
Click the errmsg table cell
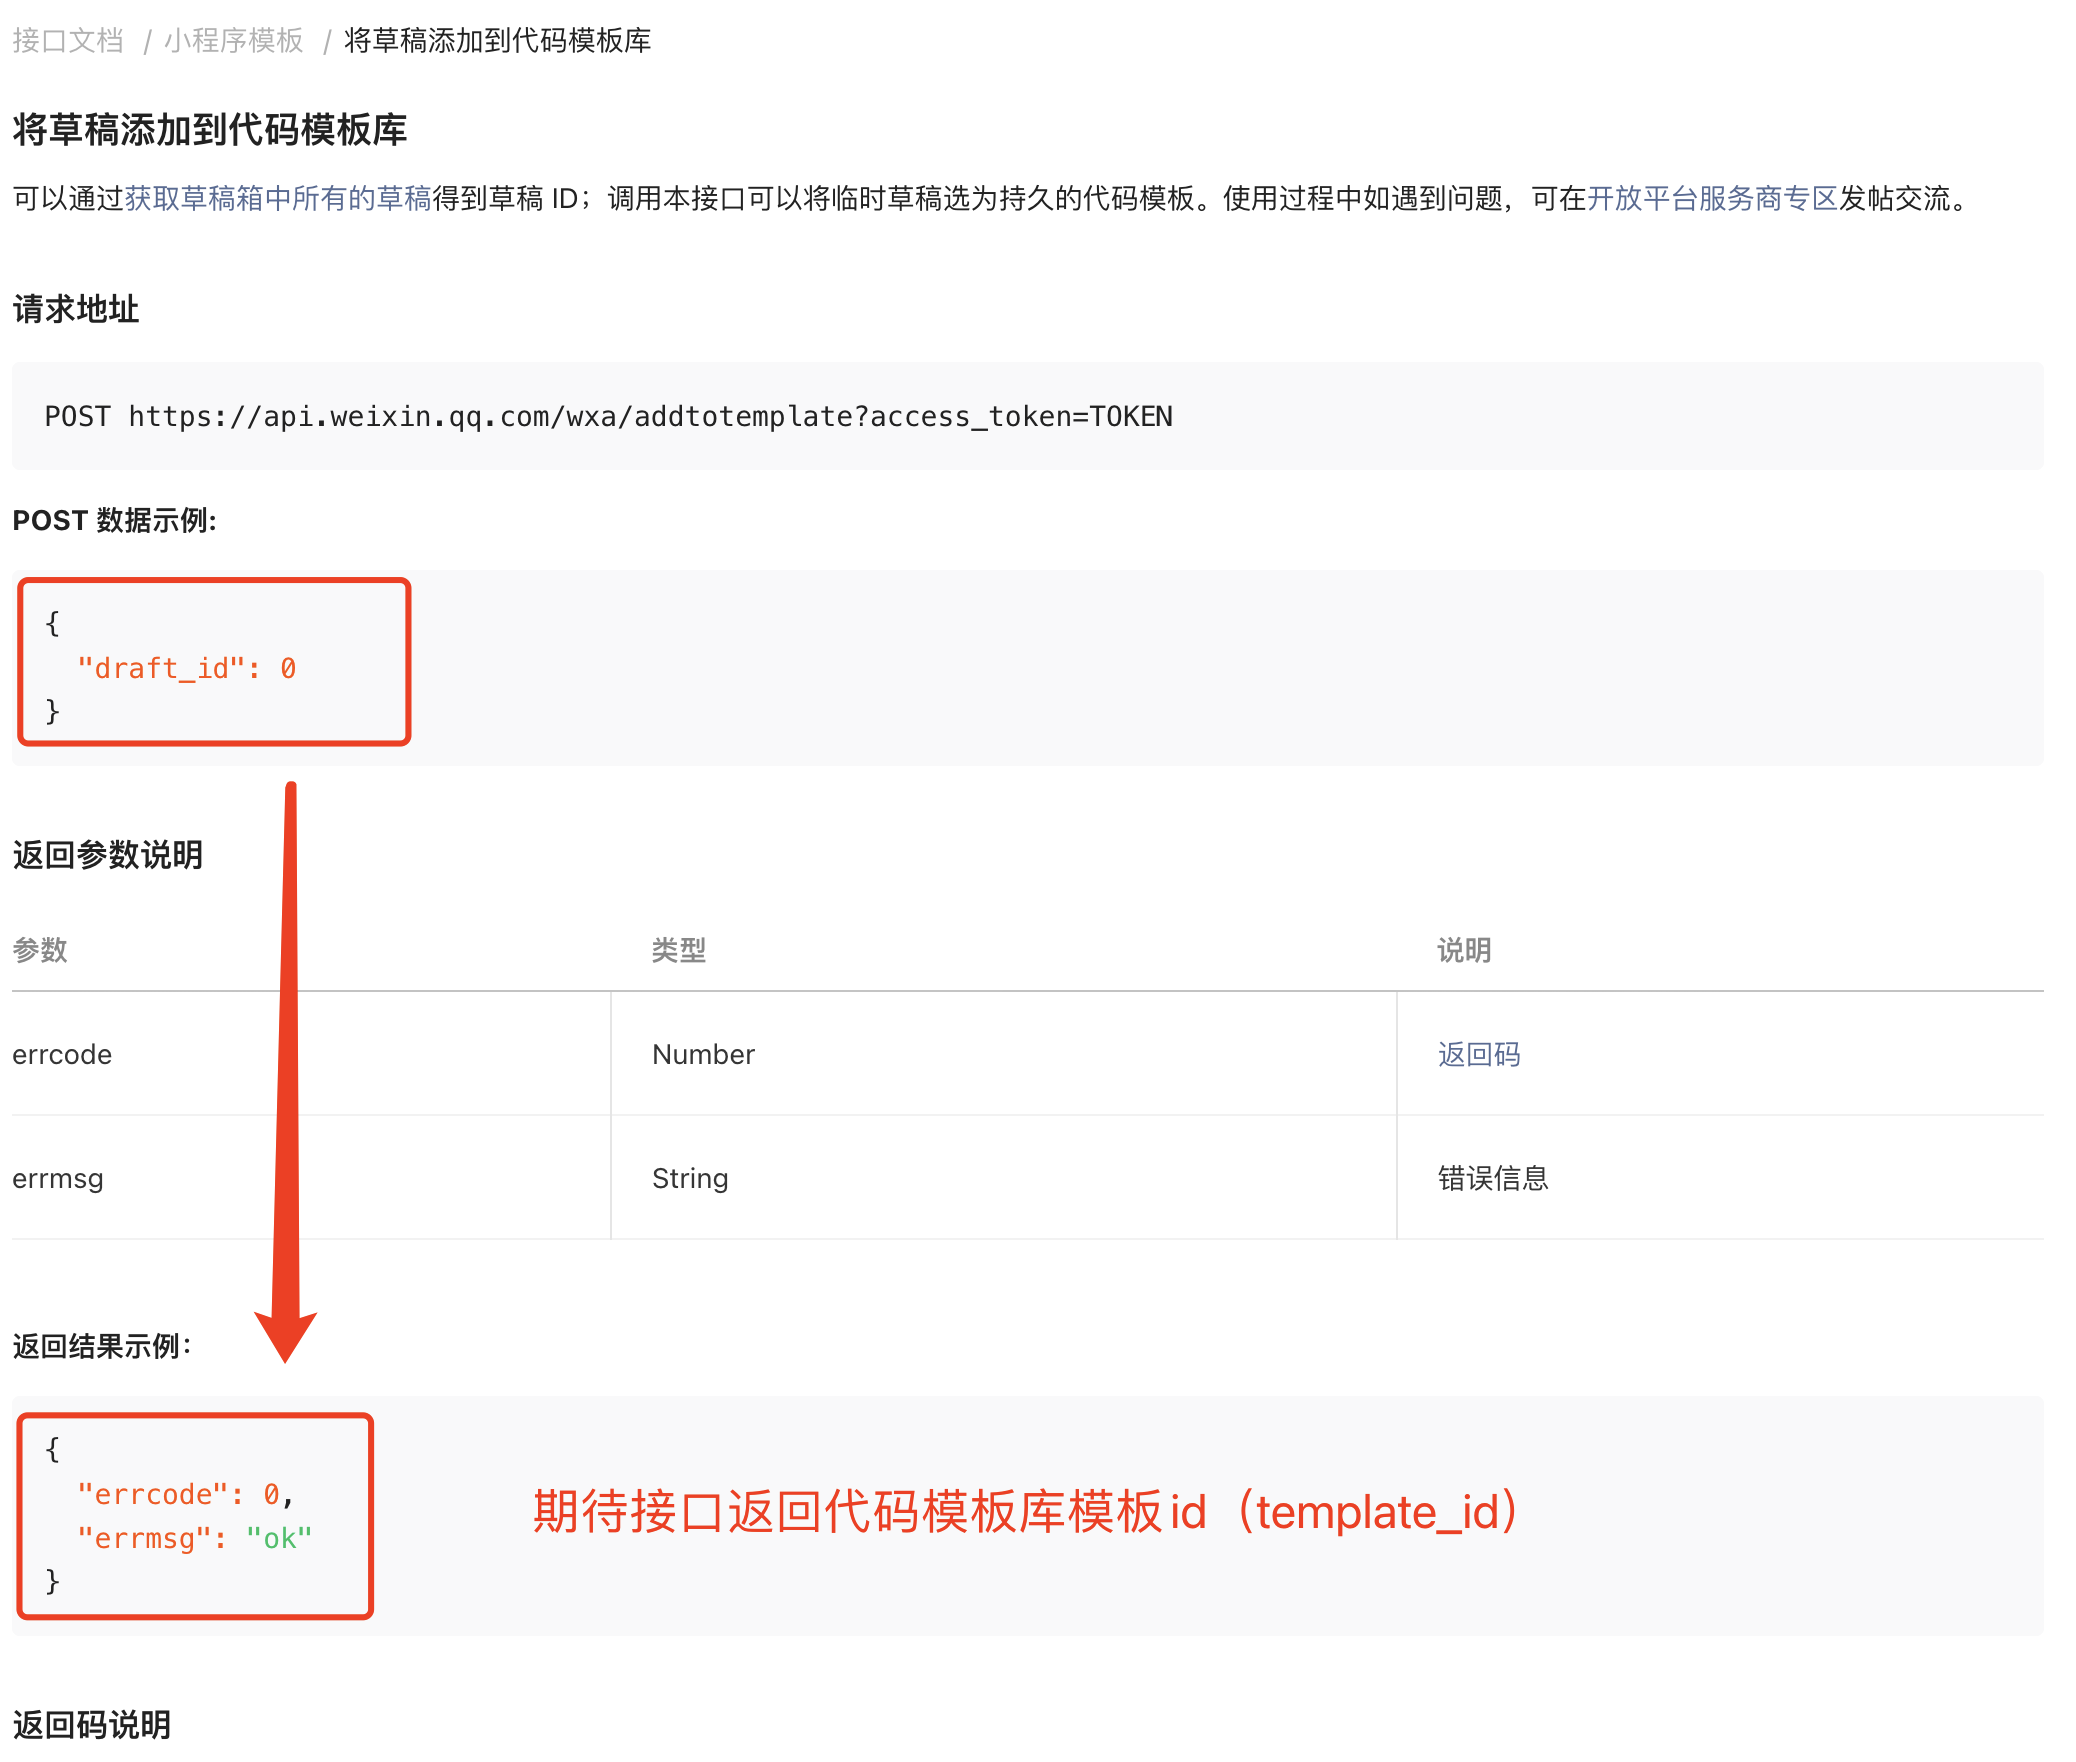coord(58,1178)
